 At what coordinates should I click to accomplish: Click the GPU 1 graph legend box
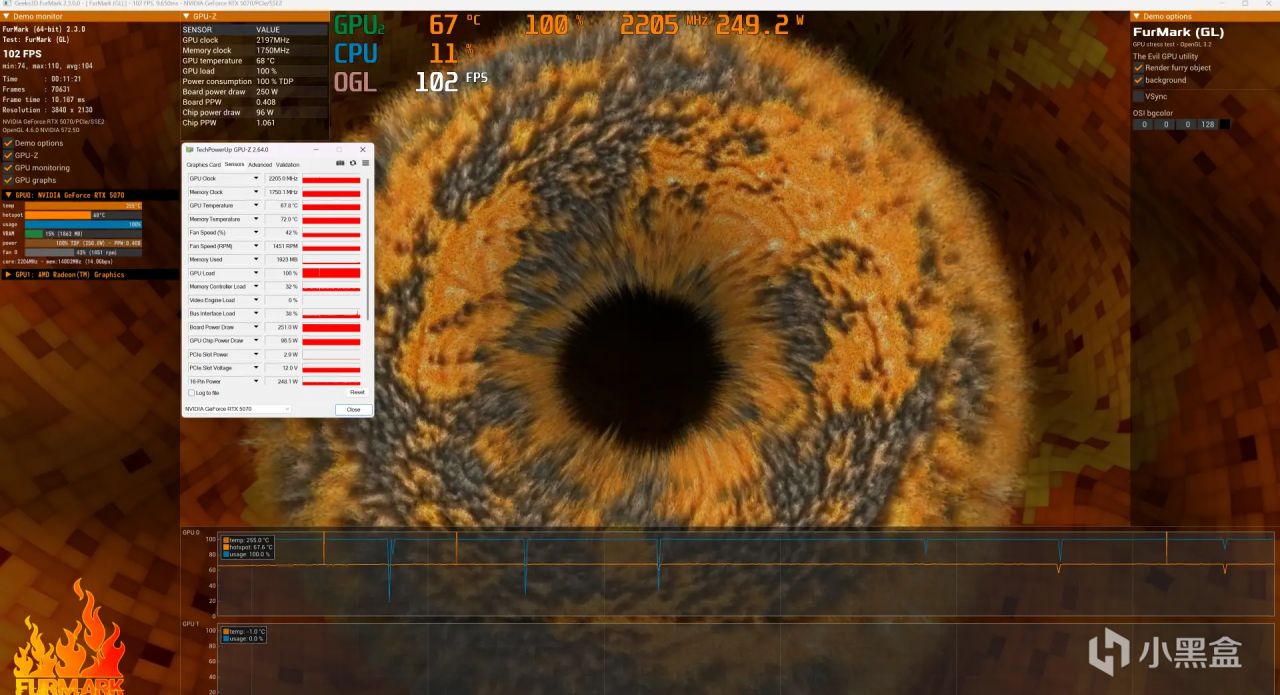(x=246, y=634)
